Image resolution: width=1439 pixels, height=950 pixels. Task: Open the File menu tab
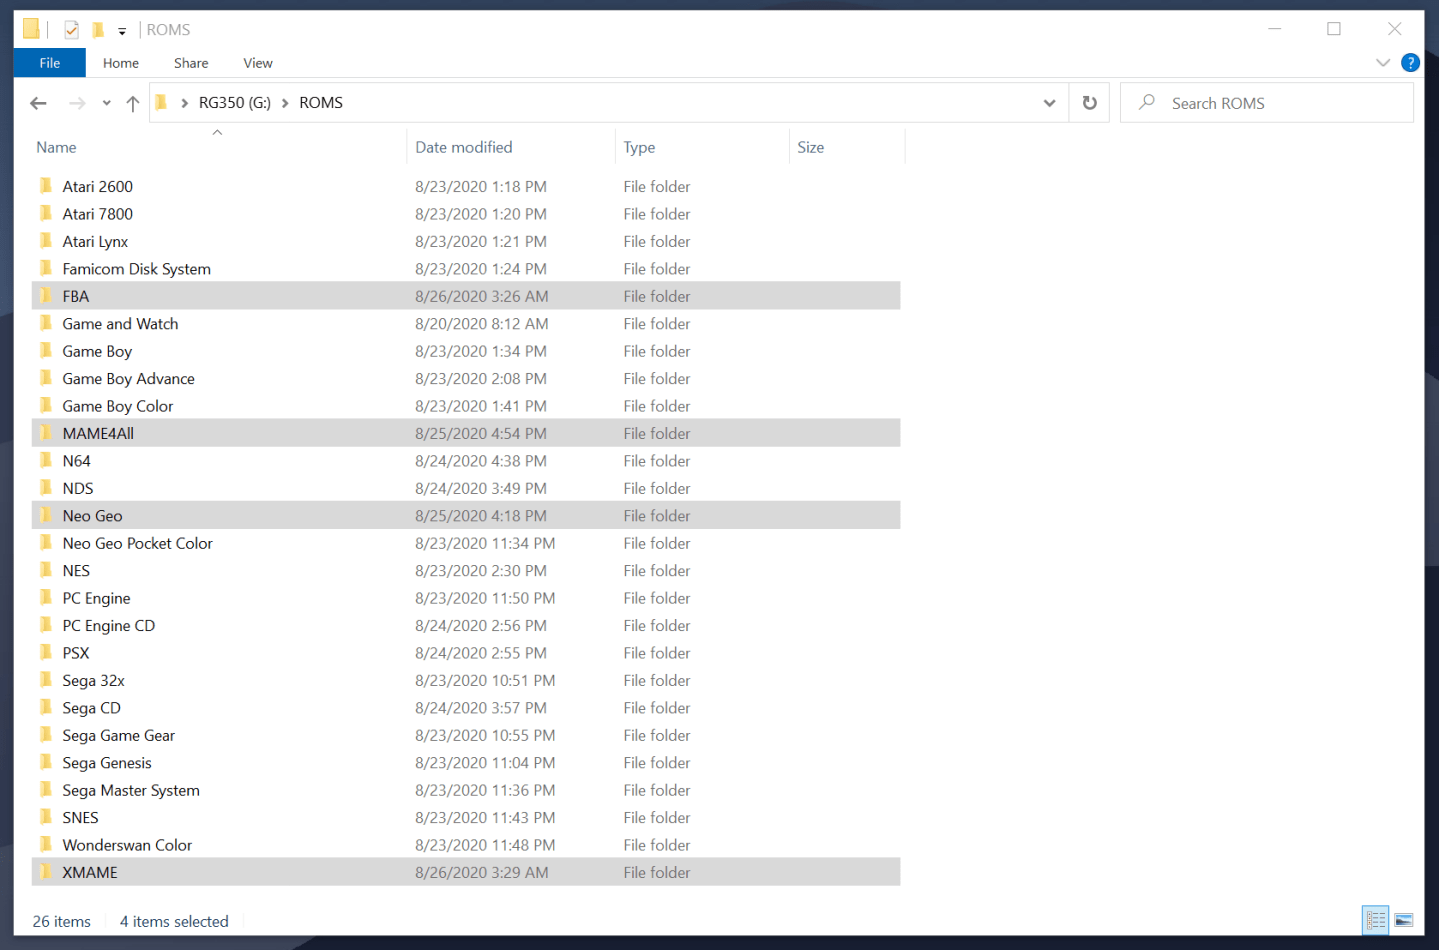50,63
